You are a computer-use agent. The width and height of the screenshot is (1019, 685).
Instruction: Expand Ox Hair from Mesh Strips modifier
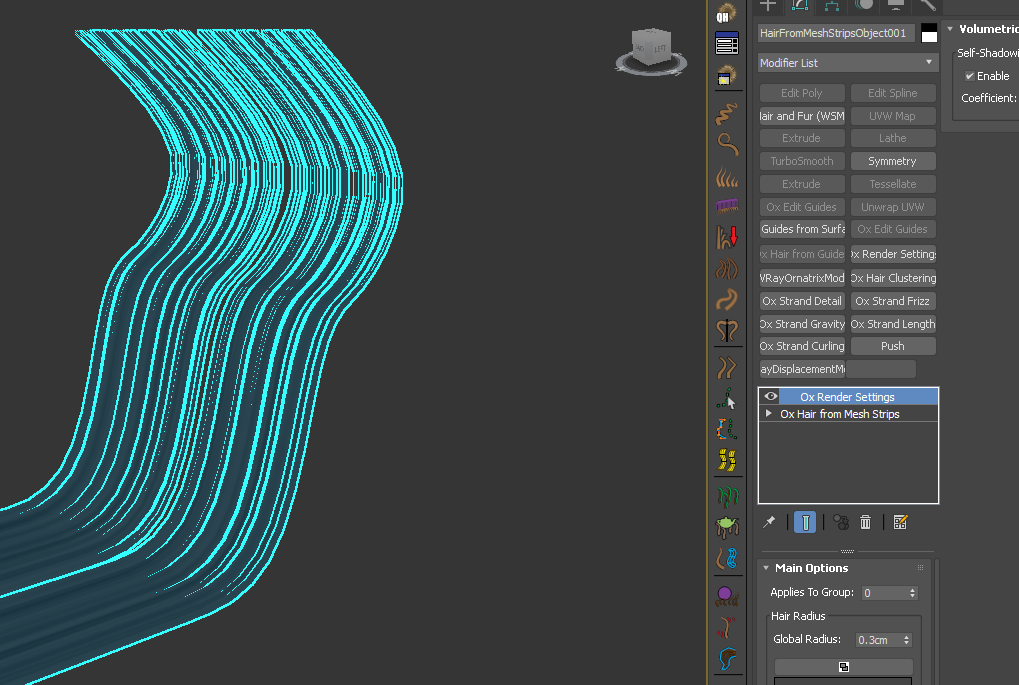[769, 414]
